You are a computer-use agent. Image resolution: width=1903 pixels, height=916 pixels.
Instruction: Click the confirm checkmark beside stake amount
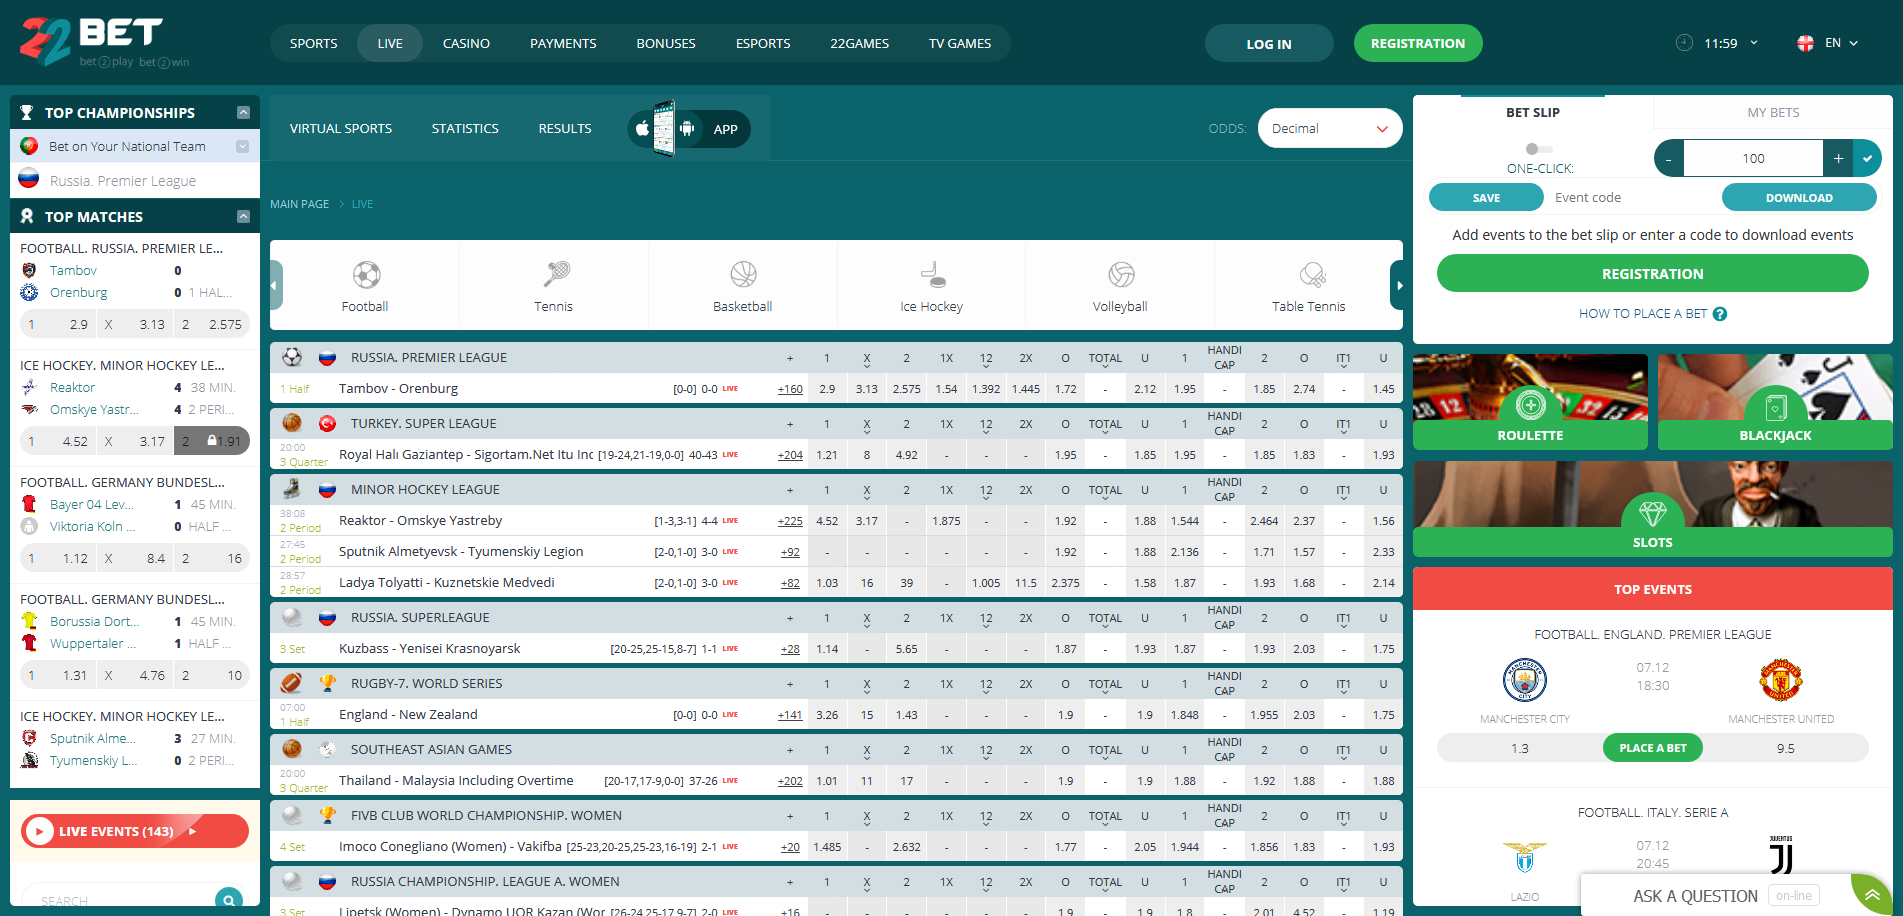click(1867, 158)
